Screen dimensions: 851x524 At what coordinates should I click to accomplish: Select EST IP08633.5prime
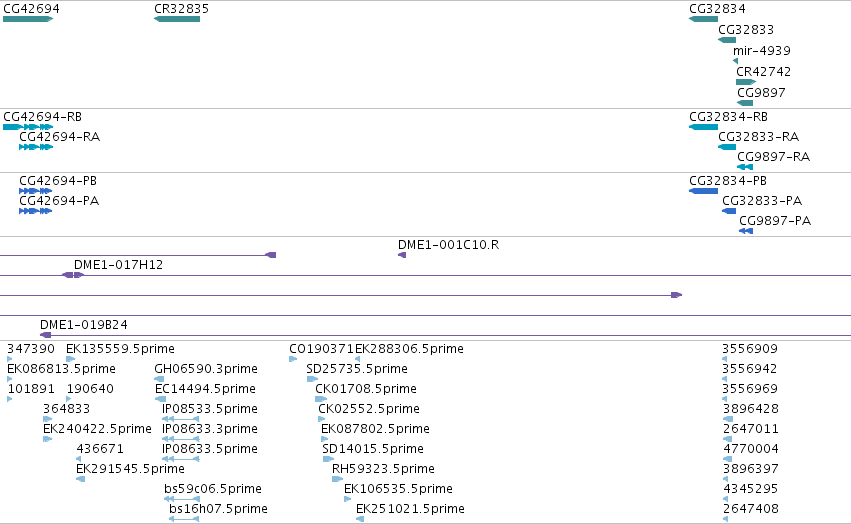coord(181,459)
